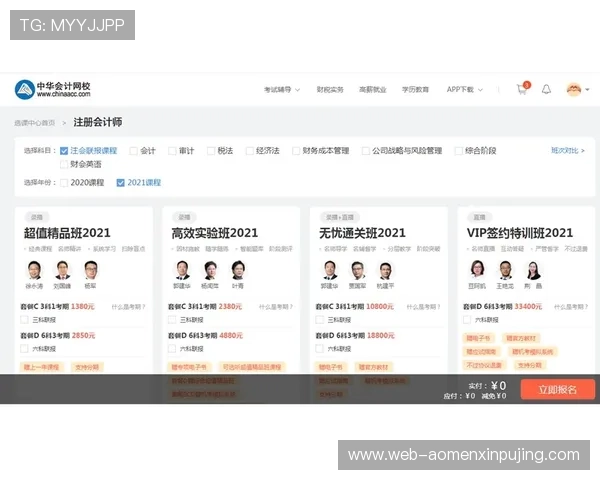Expand the 考试辅导 dropdown menu
The image size is (600, 480).
(x=282, y=90)
